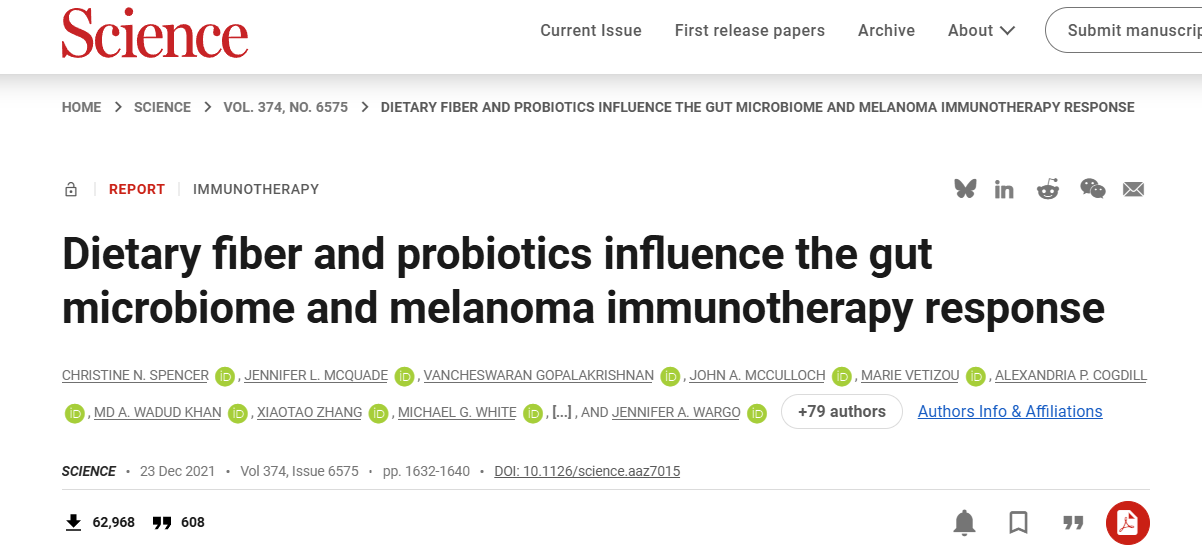Share article on Bluesky butterfly icon
The height and width of the screenshot is (554, 1202).
[964, 188]
